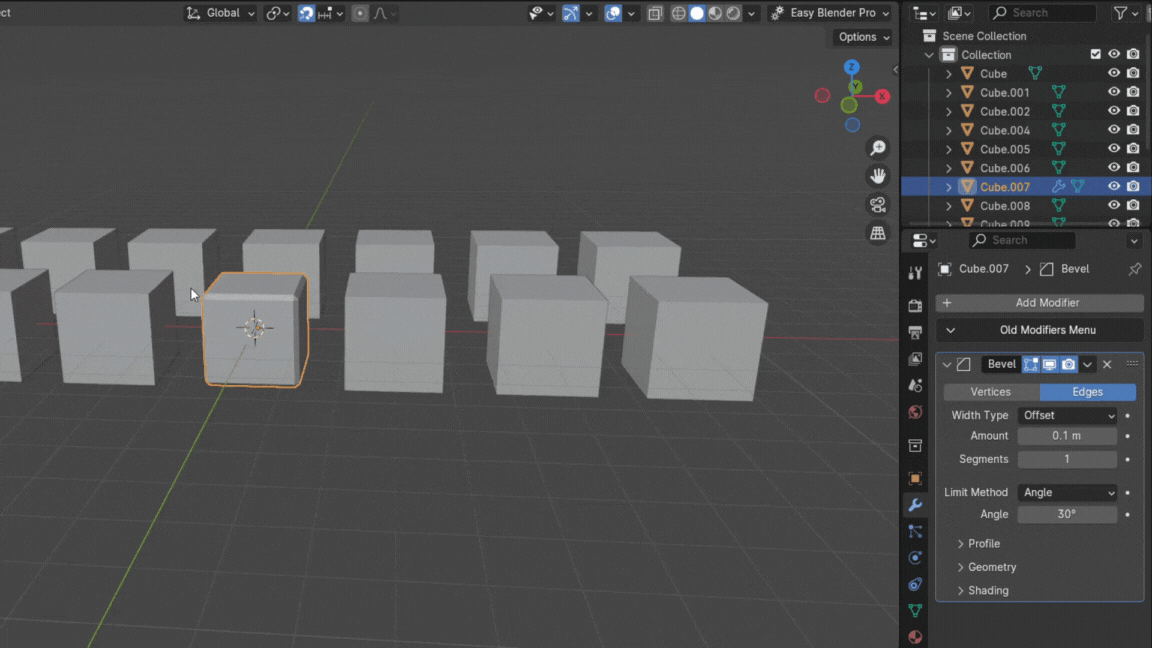The width and height of the screenshot is (1152, 648).
Task: Click the bevel Amount 0.1 m field
Action: point(1066,436)
